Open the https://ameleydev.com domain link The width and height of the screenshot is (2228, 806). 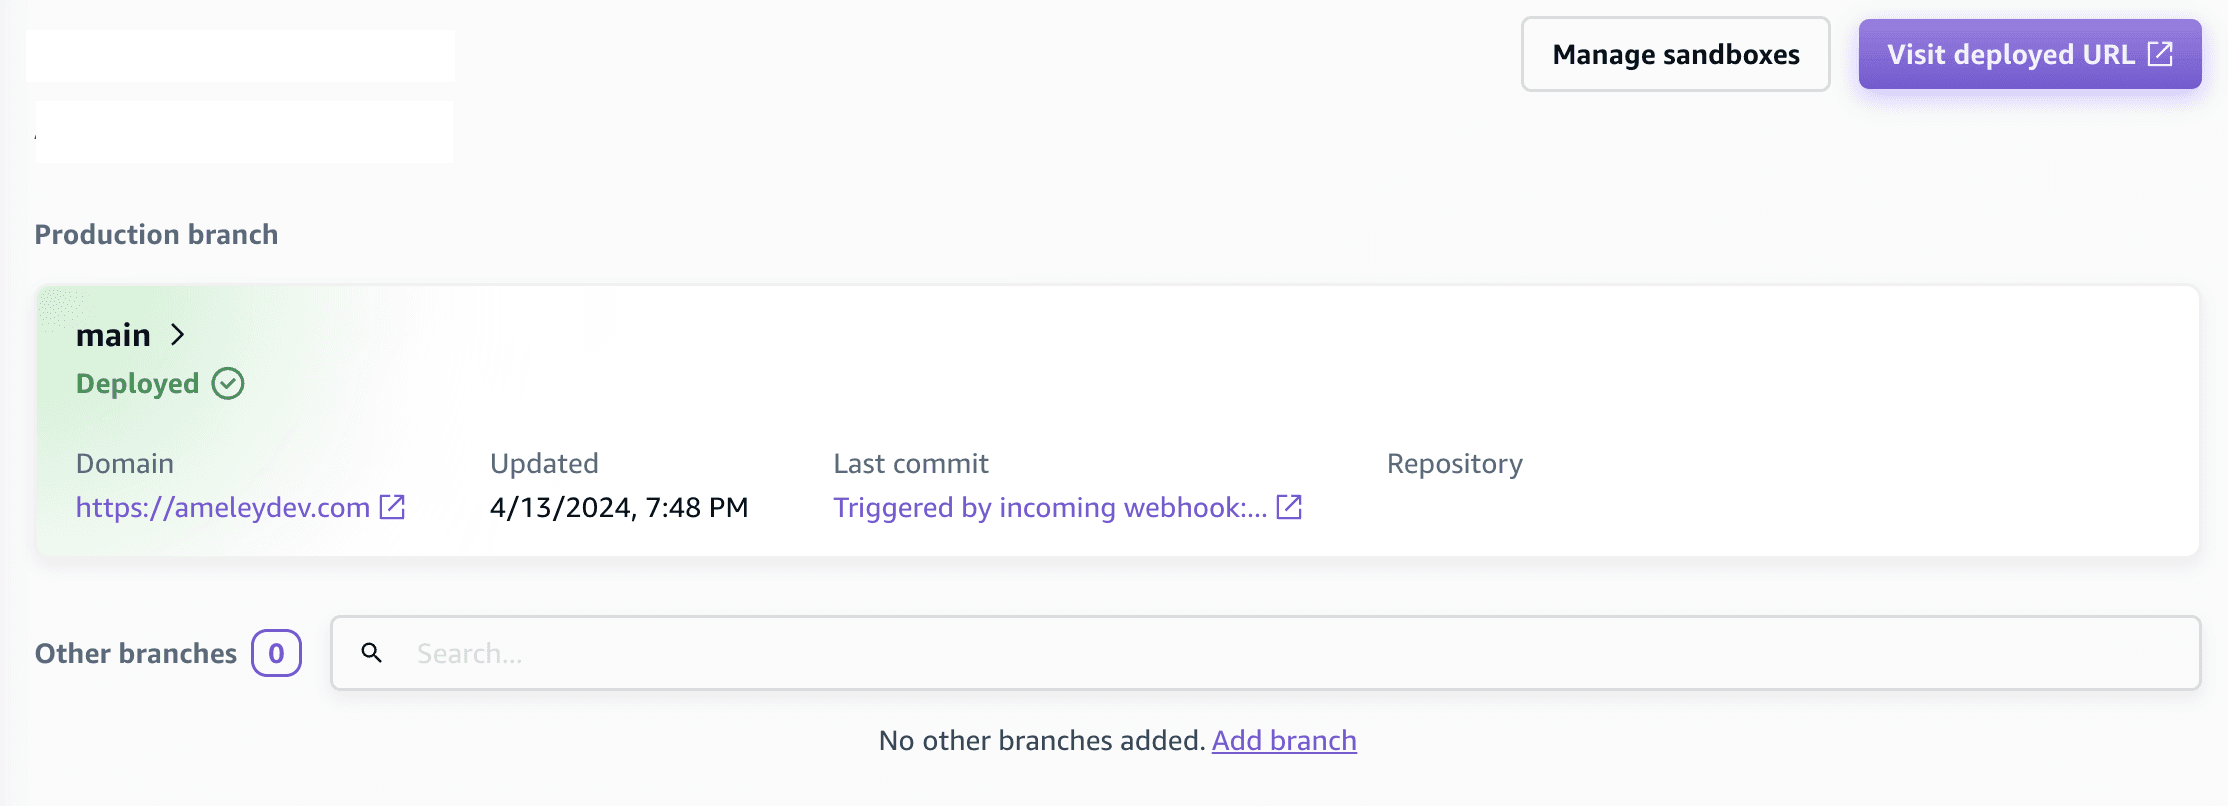(x=223, y=508)
